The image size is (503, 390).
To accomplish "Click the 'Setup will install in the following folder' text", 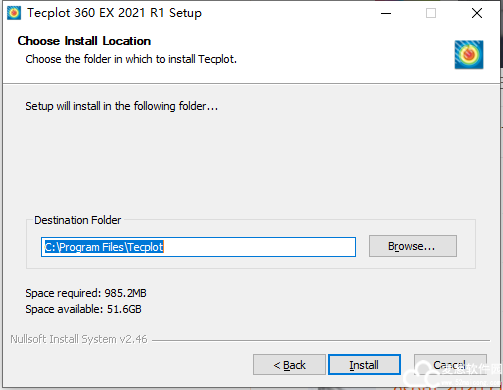I will (x=122, y=106).
